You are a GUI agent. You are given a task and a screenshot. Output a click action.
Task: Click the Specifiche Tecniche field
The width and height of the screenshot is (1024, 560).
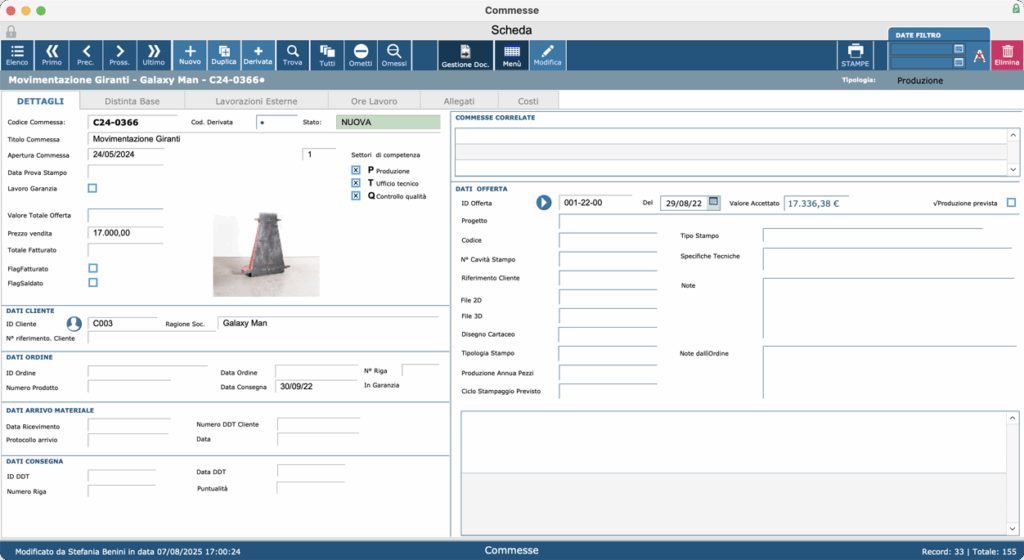pyautogui.click(x=888, y=259)
